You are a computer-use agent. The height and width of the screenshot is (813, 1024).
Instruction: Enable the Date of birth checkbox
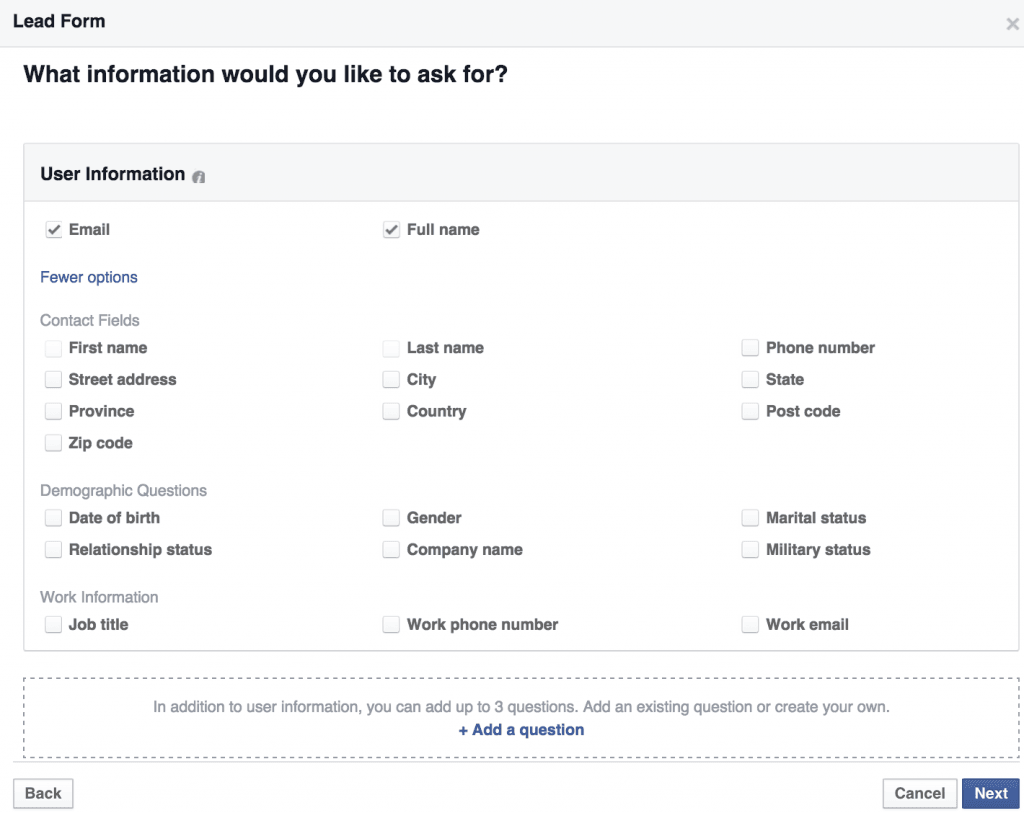(x=54, y=518)
